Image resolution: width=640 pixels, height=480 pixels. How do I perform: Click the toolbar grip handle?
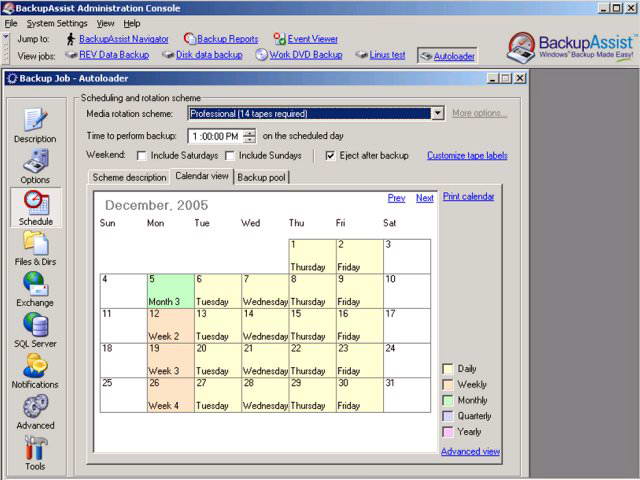click(x=6, y=48)
